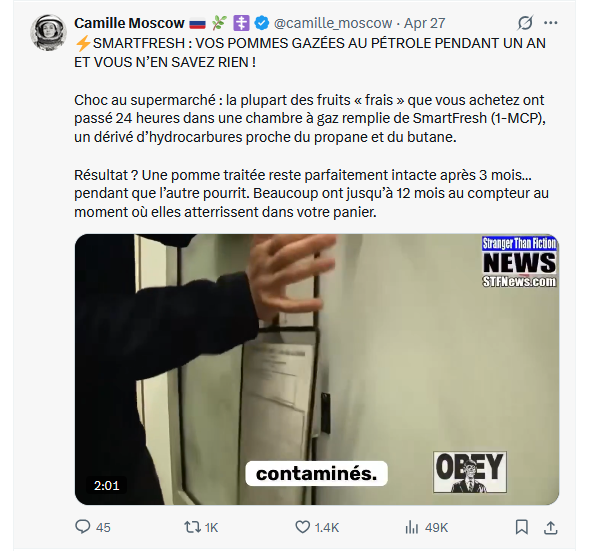Click the blue verified checkmark badge

coord(262,23)
